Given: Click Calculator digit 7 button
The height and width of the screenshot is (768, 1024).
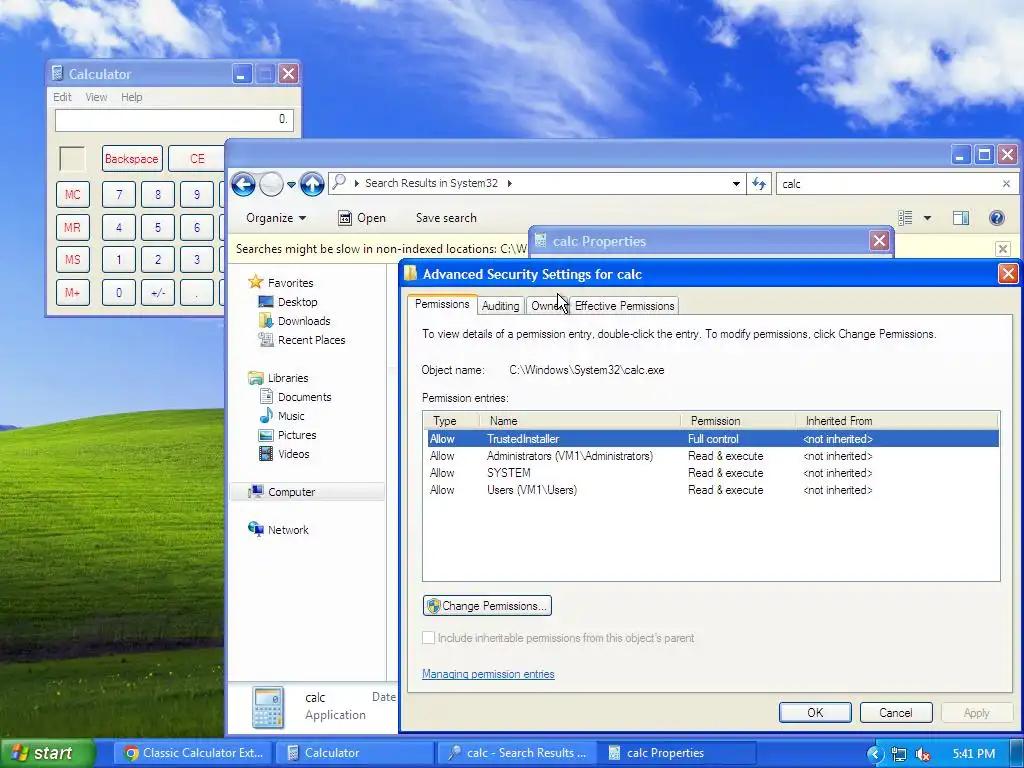Looking at the screenshot, I should pyautogui.click(x=119, y=195).
